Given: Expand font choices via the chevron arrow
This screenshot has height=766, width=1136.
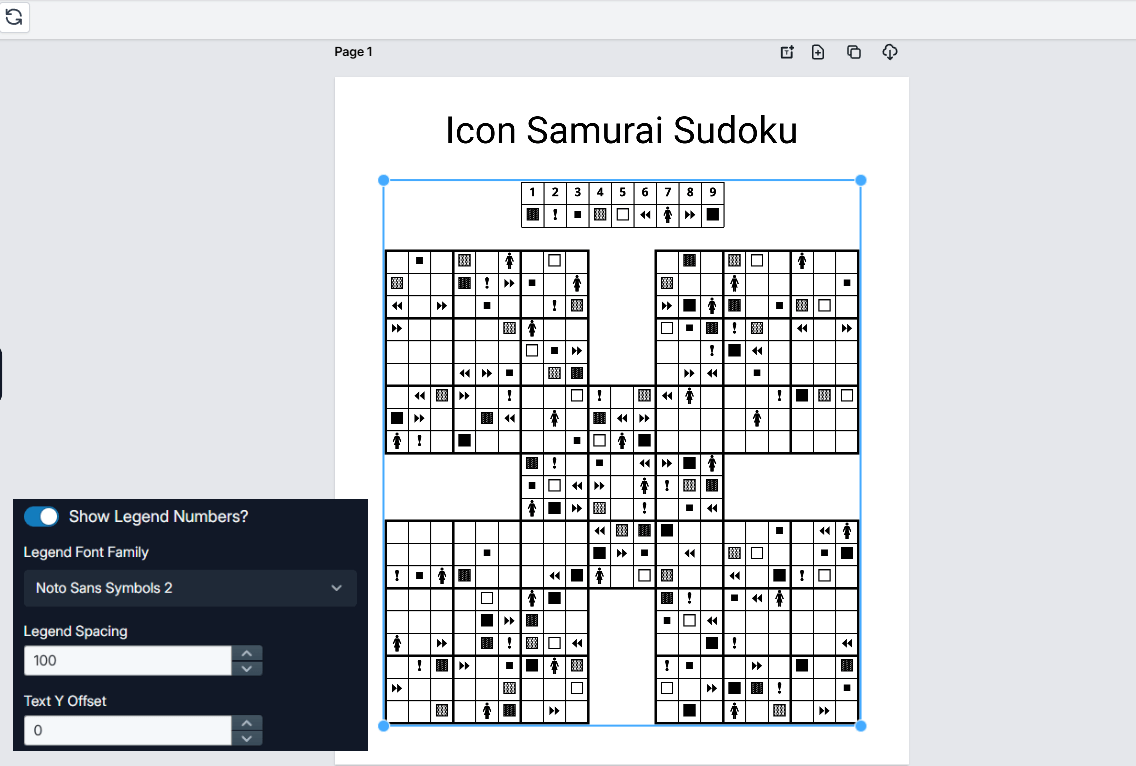Looking at the screenshot, I should click(x=337, y=588).
